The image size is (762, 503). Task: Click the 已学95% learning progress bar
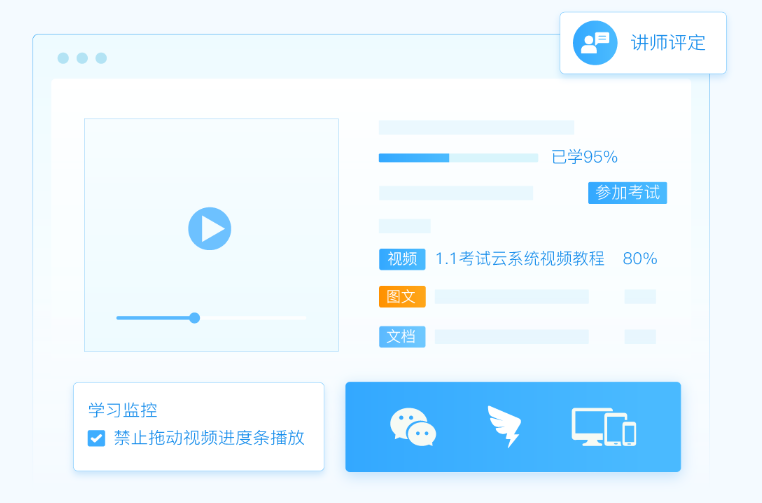pos(458,157)
